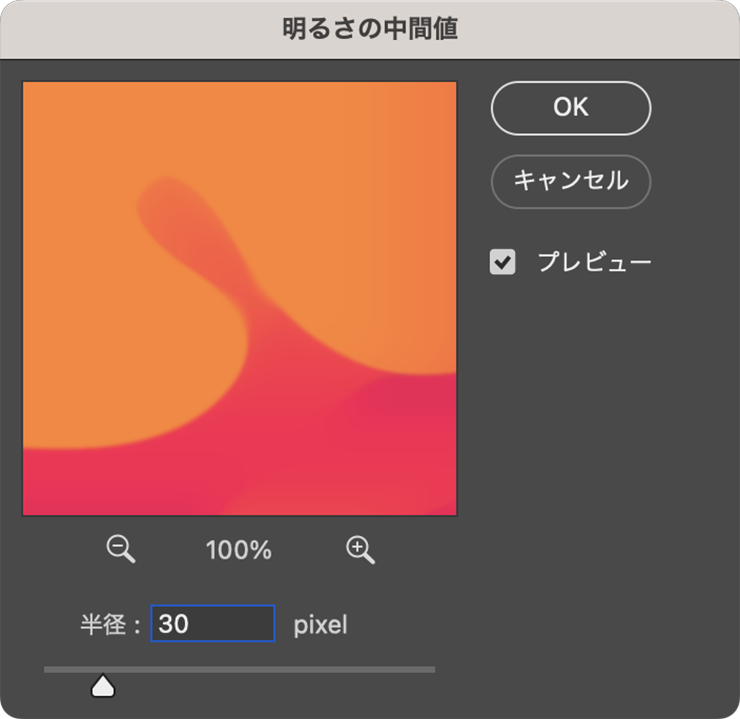This screenshot has width=740, height=719.
Task: Zoom out the filter preview
Action: pyautogui.click(x=120, y=548)
